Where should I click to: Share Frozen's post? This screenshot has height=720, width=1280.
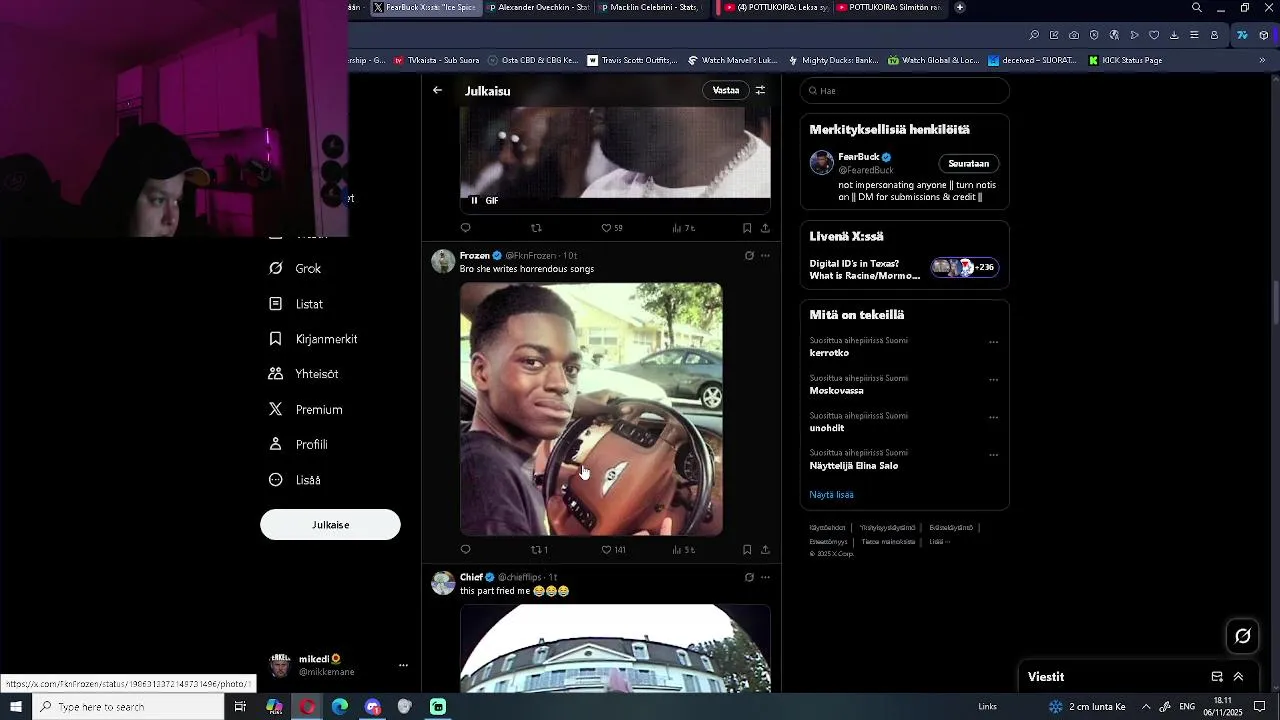tap(765, 550)
